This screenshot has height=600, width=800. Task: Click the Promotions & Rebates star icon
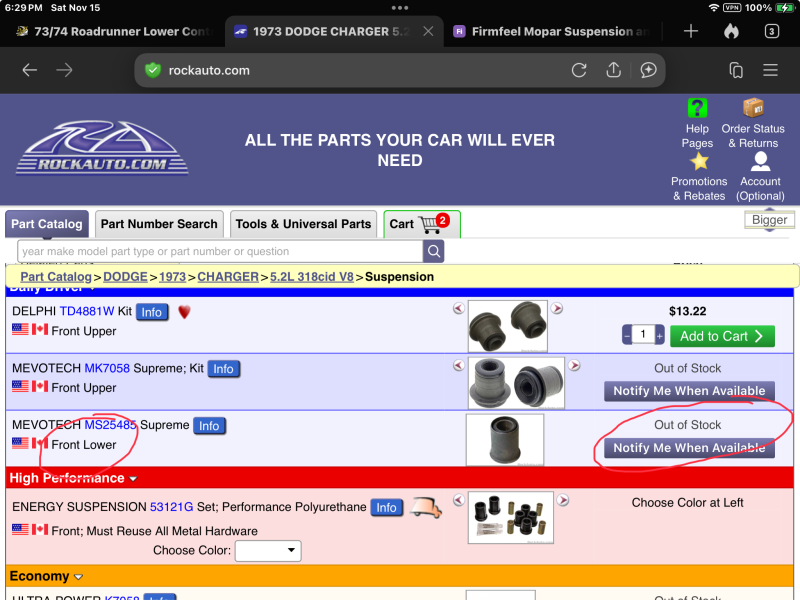tap(699, 161)
